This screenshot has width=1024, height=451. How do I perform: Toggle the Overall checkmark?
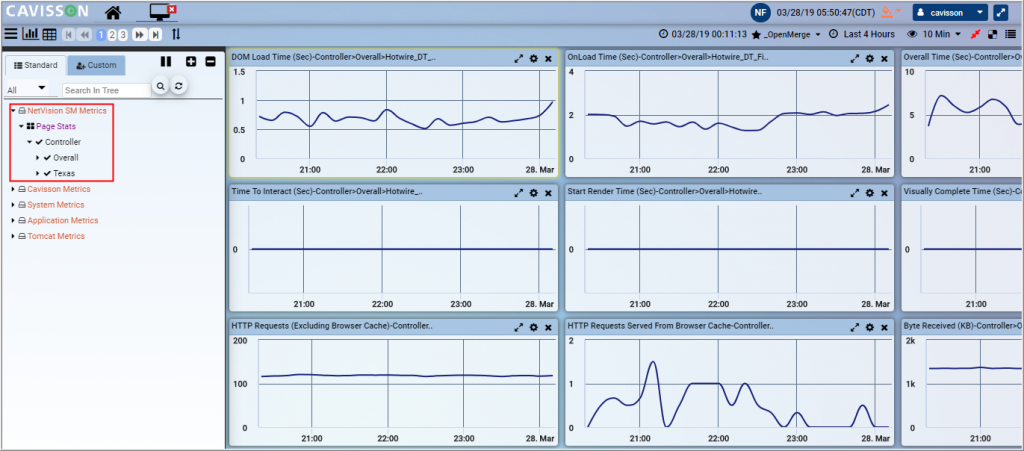coord(47,157)
